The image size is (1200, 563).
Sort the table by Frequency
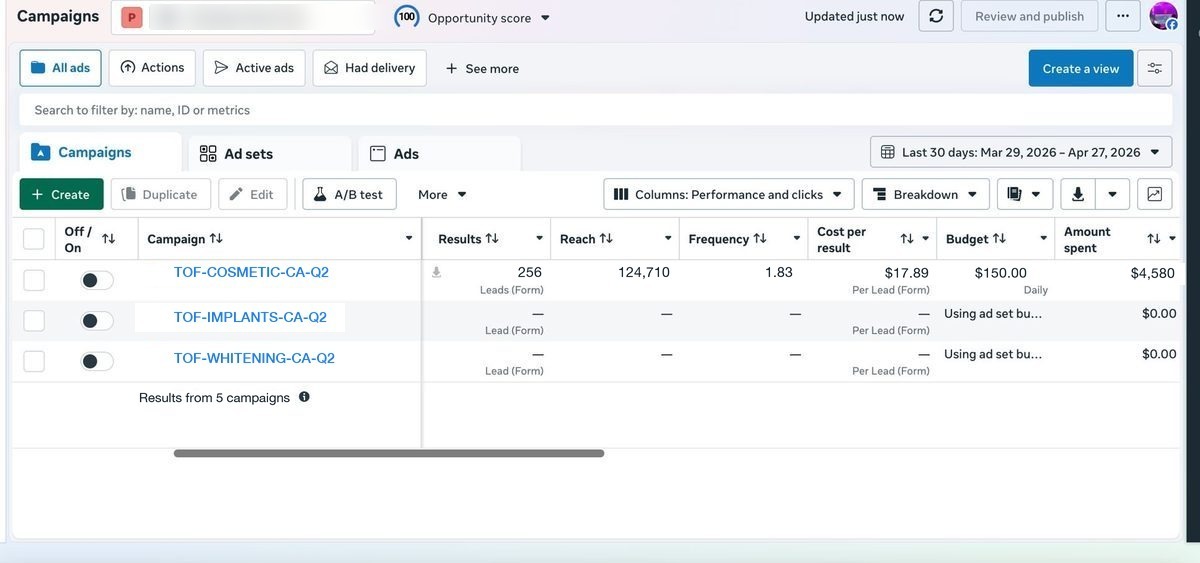pos(760,239)
